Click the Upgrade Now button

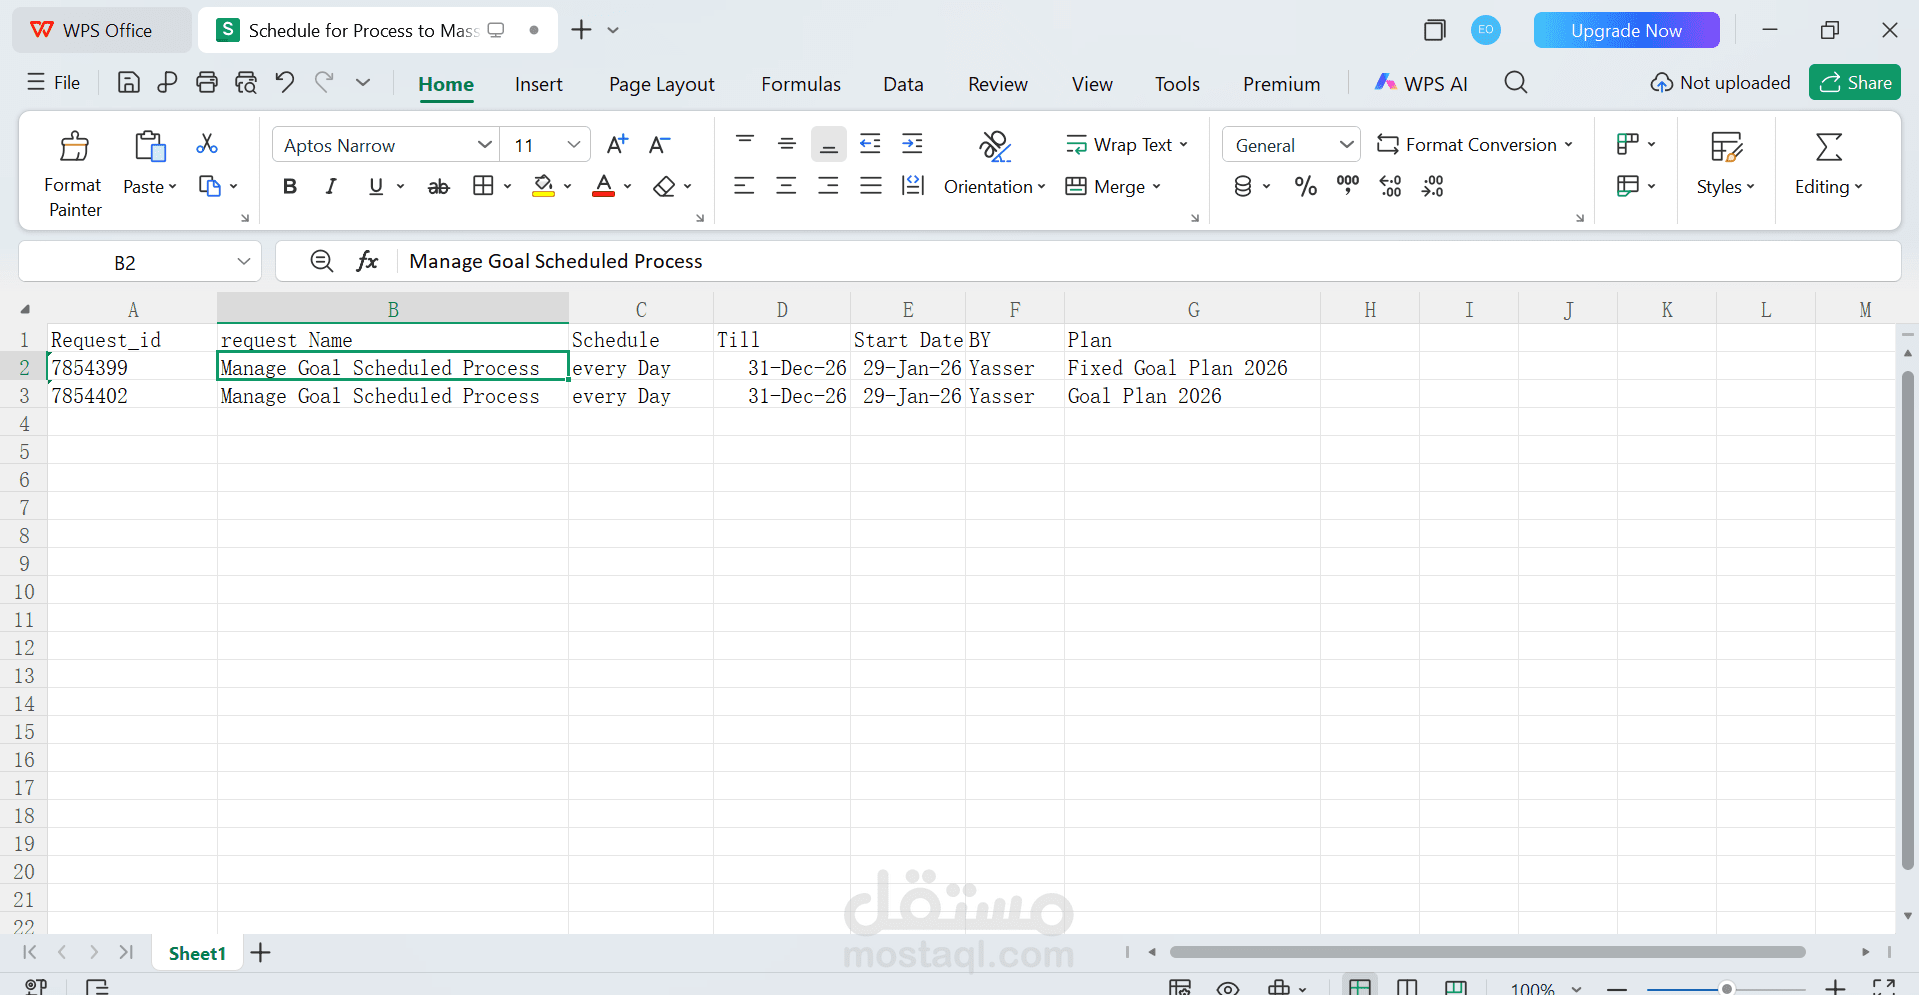(1626, 30)
